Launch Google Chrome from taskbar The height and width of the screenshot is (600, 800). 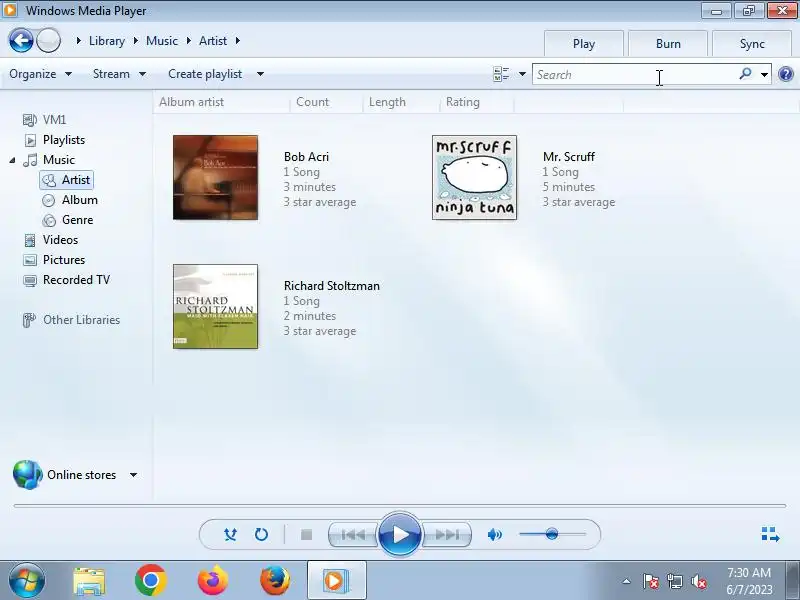(x=151, y=580)
